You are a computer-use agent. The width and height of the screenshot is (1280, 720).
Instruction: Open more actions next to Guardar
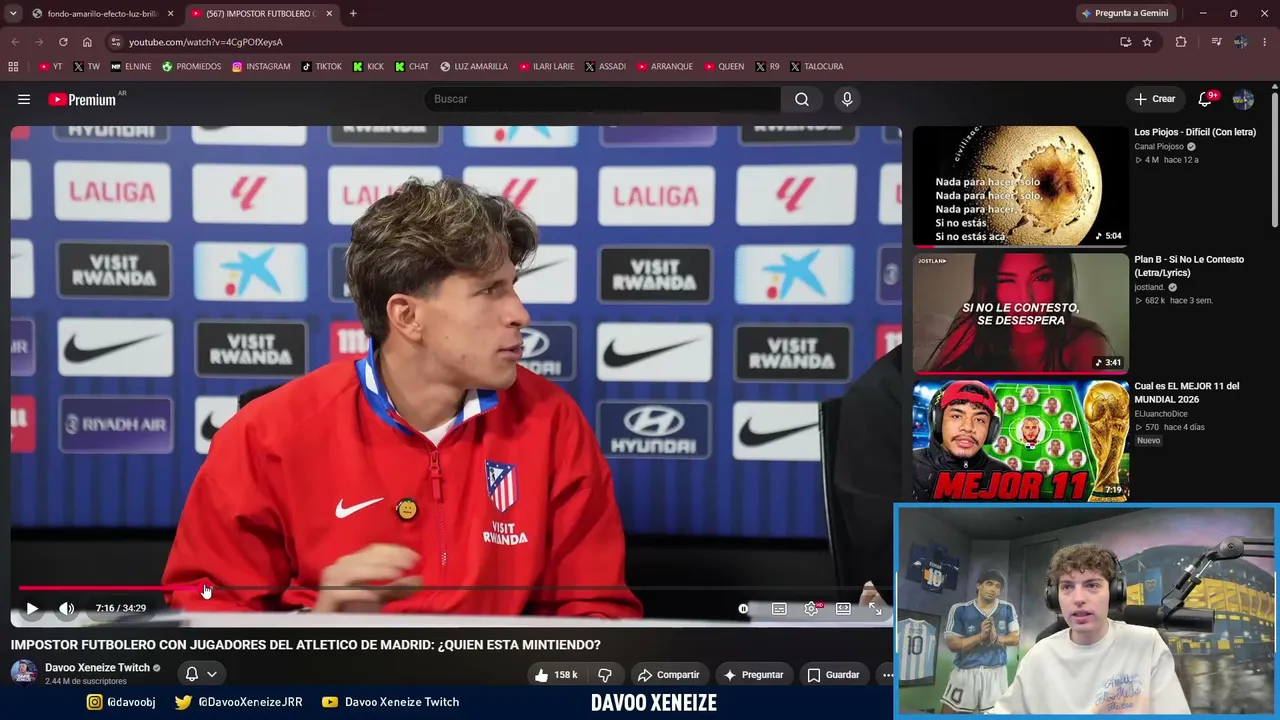point(887,675)
